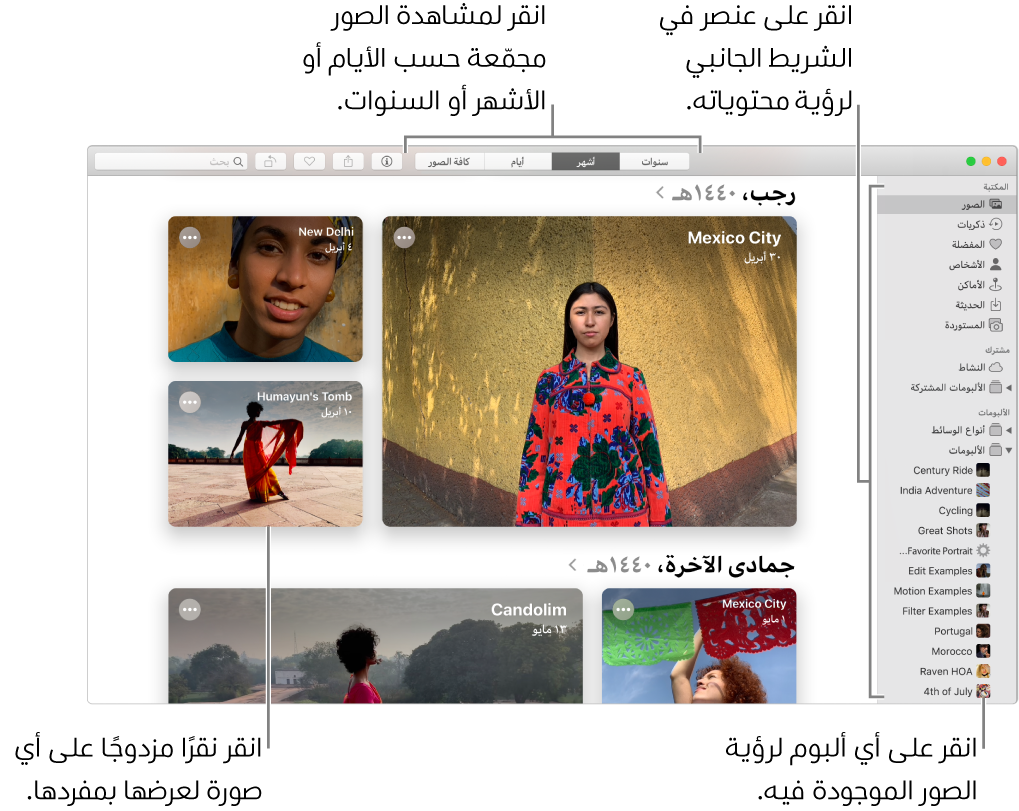The width and height of the screenshot is (1019, 811).
Task: Mark the selection as favorite with the heart icon
Action: [308, 160]
